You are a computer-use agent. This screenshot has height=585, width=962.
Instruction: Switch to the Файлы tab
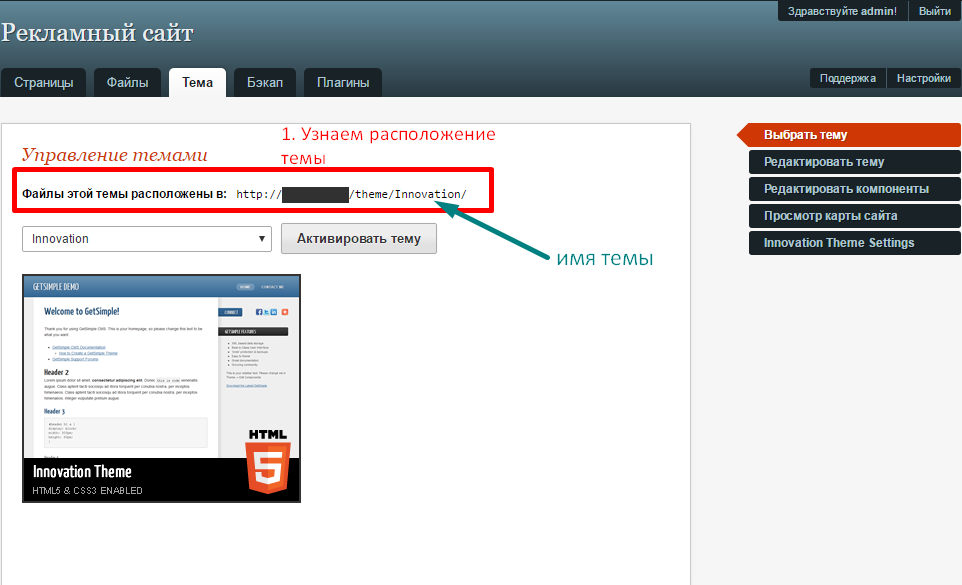tap(128, 83)
